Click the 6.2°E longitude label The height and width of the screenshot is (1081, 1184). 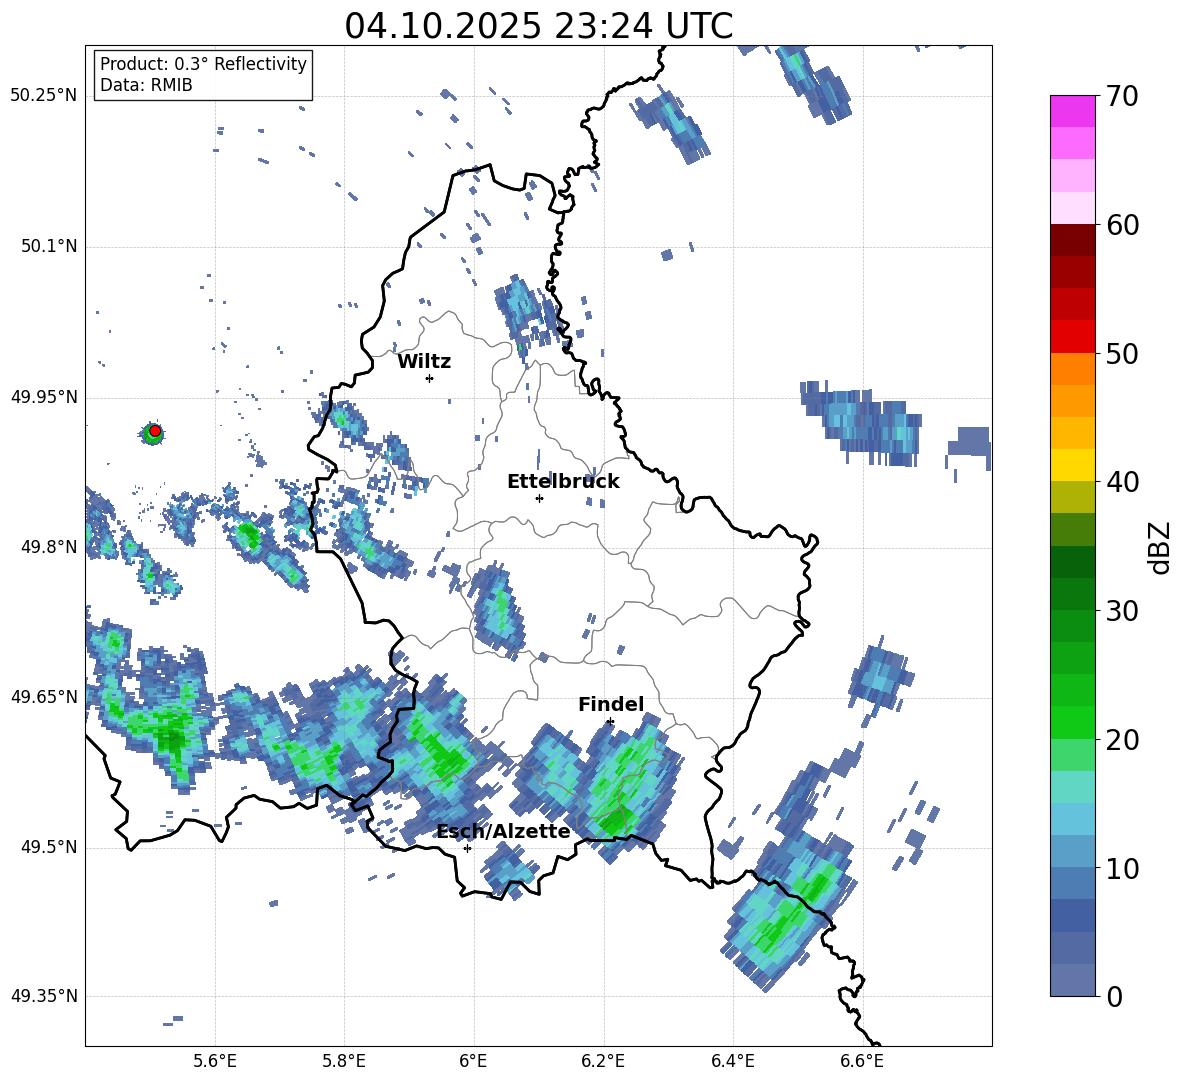pyautogui.click(x=603, y=1061)
